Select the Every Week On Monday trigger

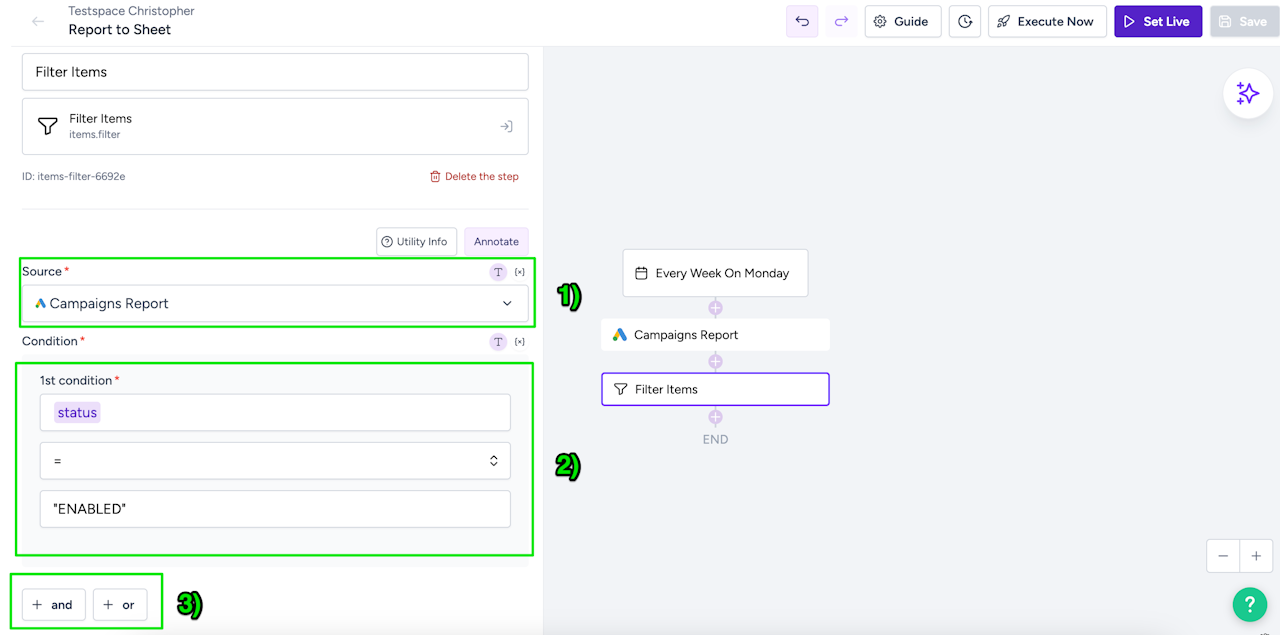coord(715,273)
